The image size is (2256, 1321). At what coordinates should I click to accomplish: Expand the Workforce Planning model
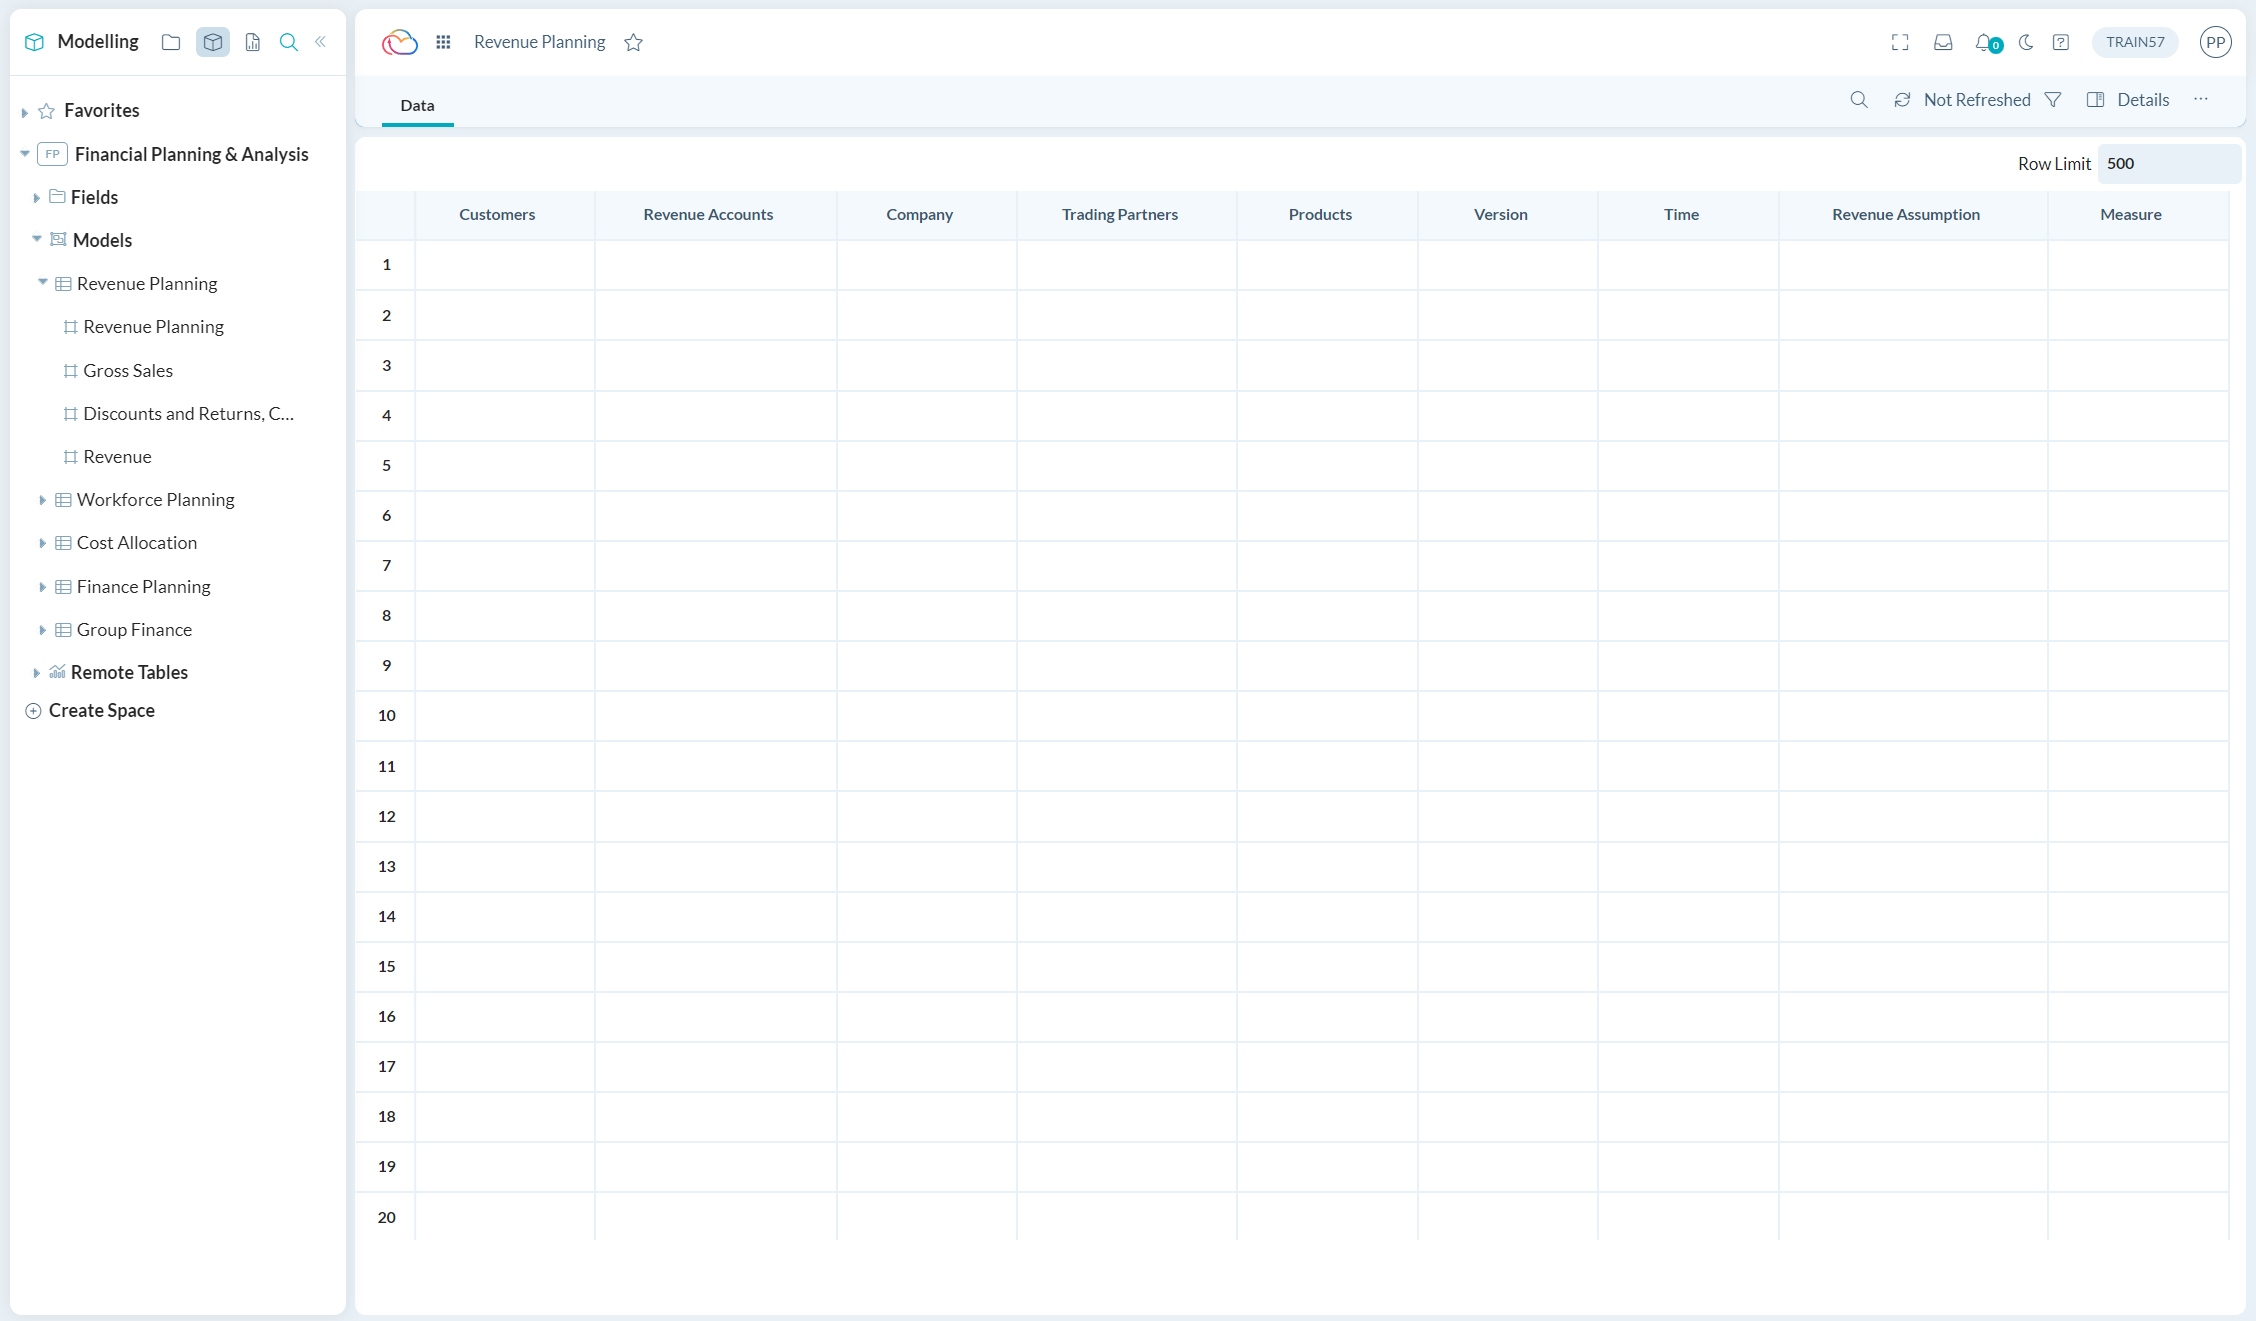click(42, 499)
